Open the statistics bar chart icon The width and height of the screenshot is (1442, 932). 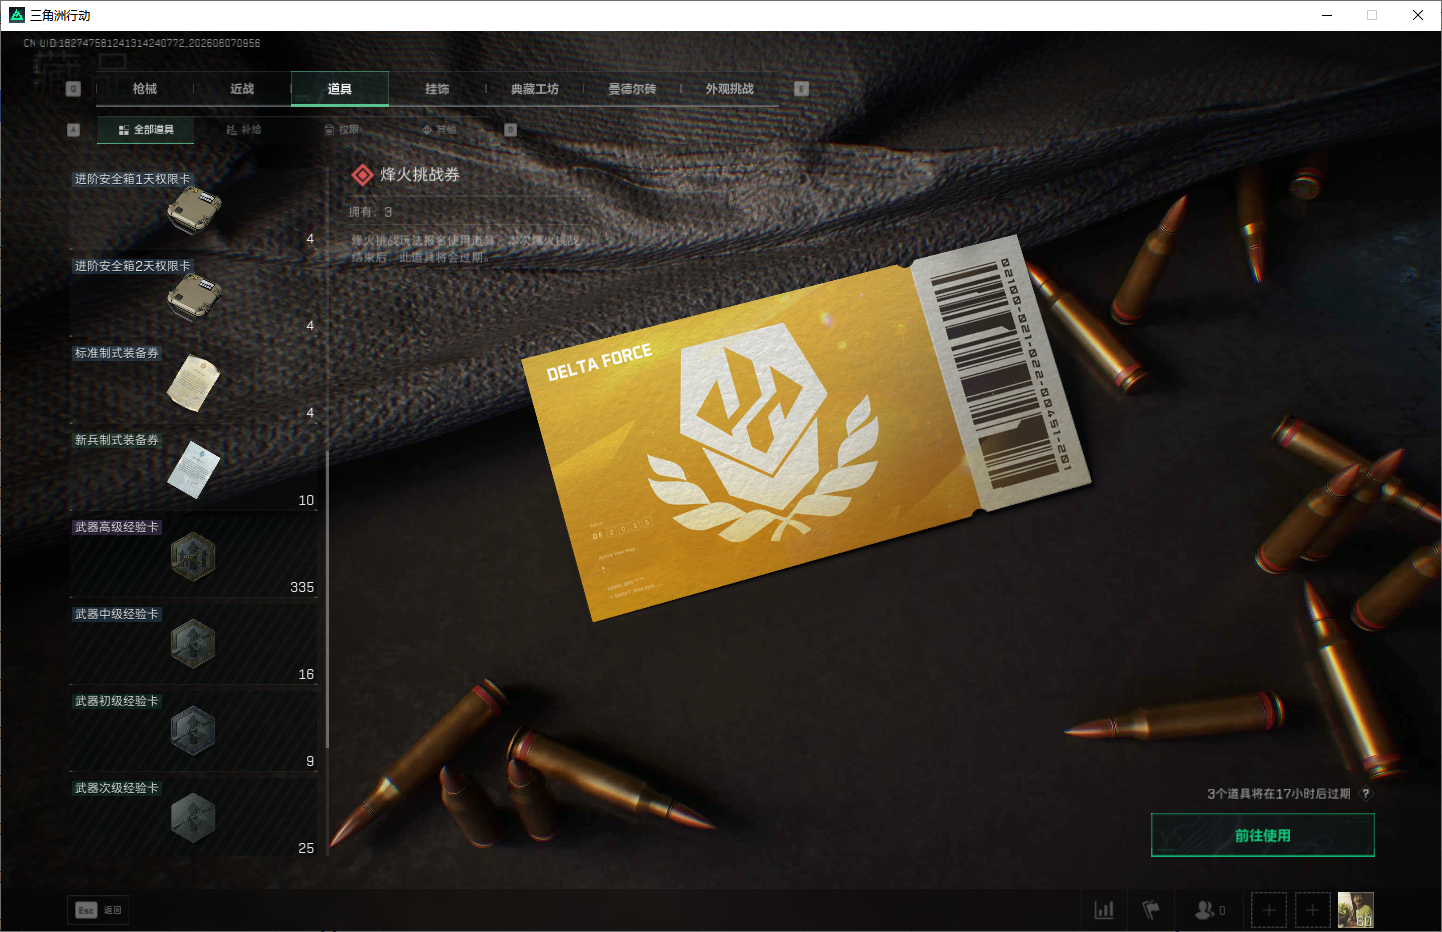(x=1104, y=910)
